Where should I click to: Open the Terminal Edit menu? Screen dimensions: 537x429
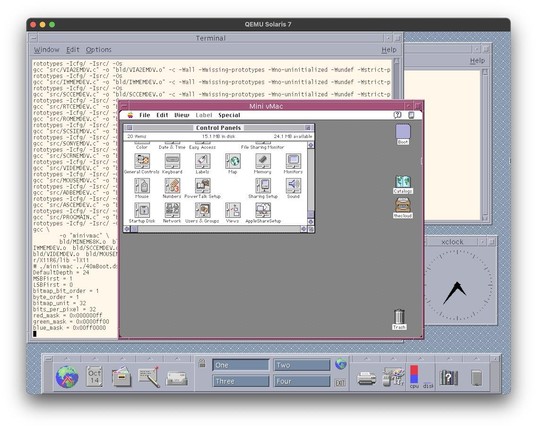tap(73, 50)
